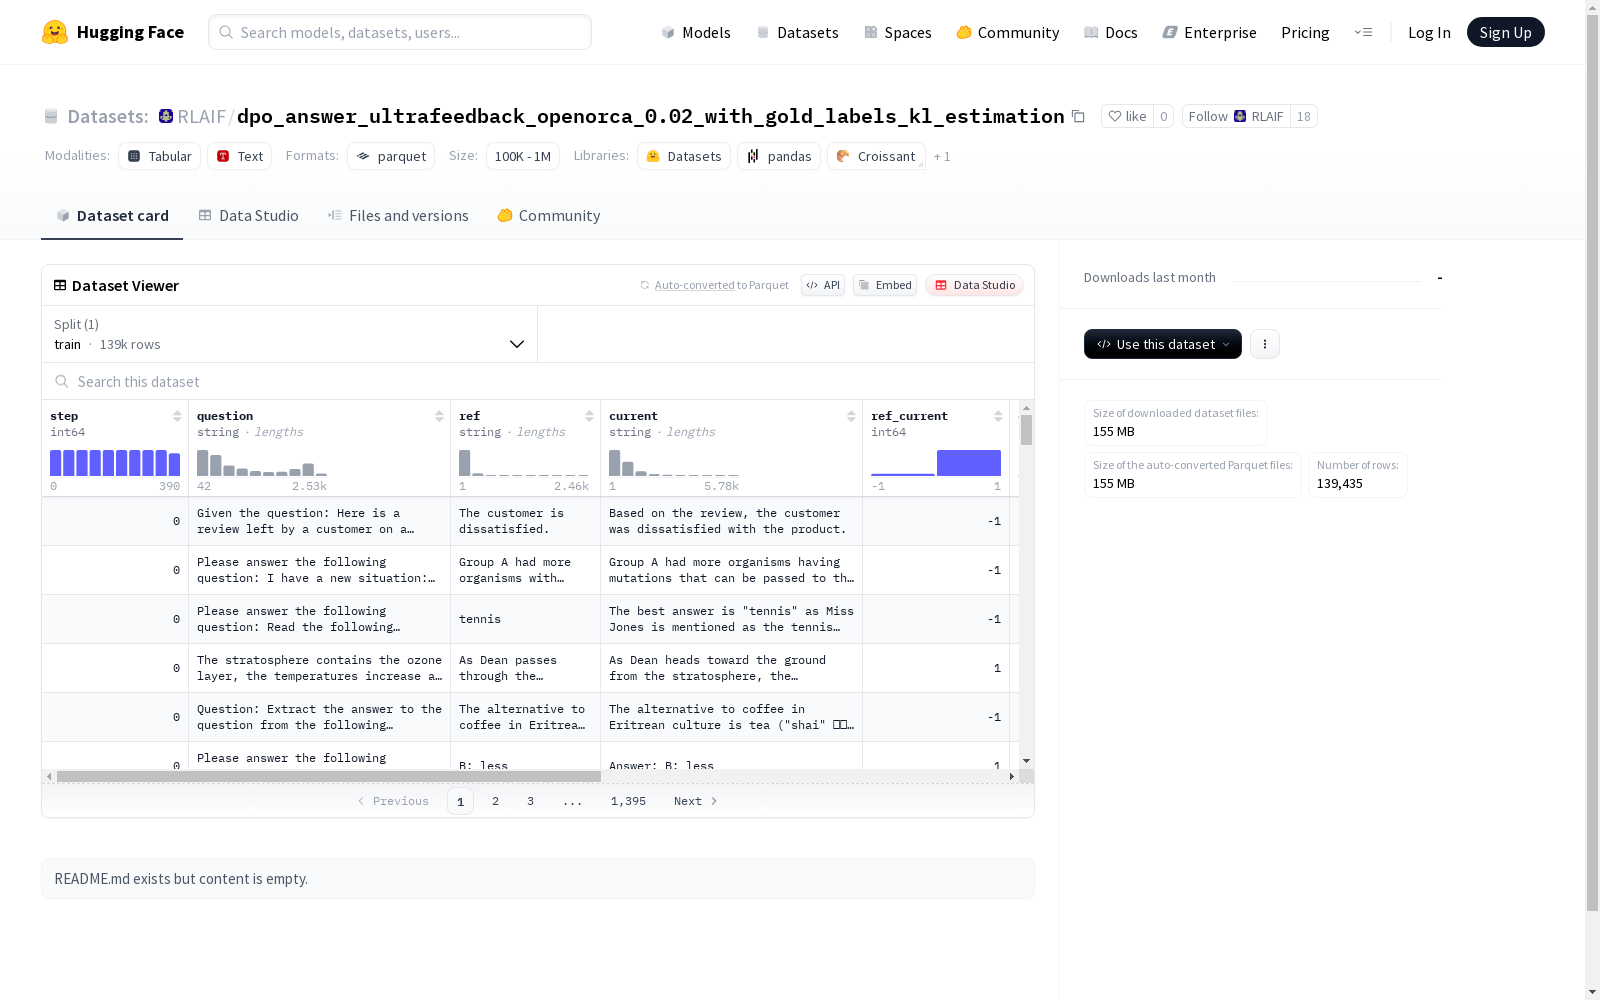Open the Pricing page link

(x=1305, y=32)
